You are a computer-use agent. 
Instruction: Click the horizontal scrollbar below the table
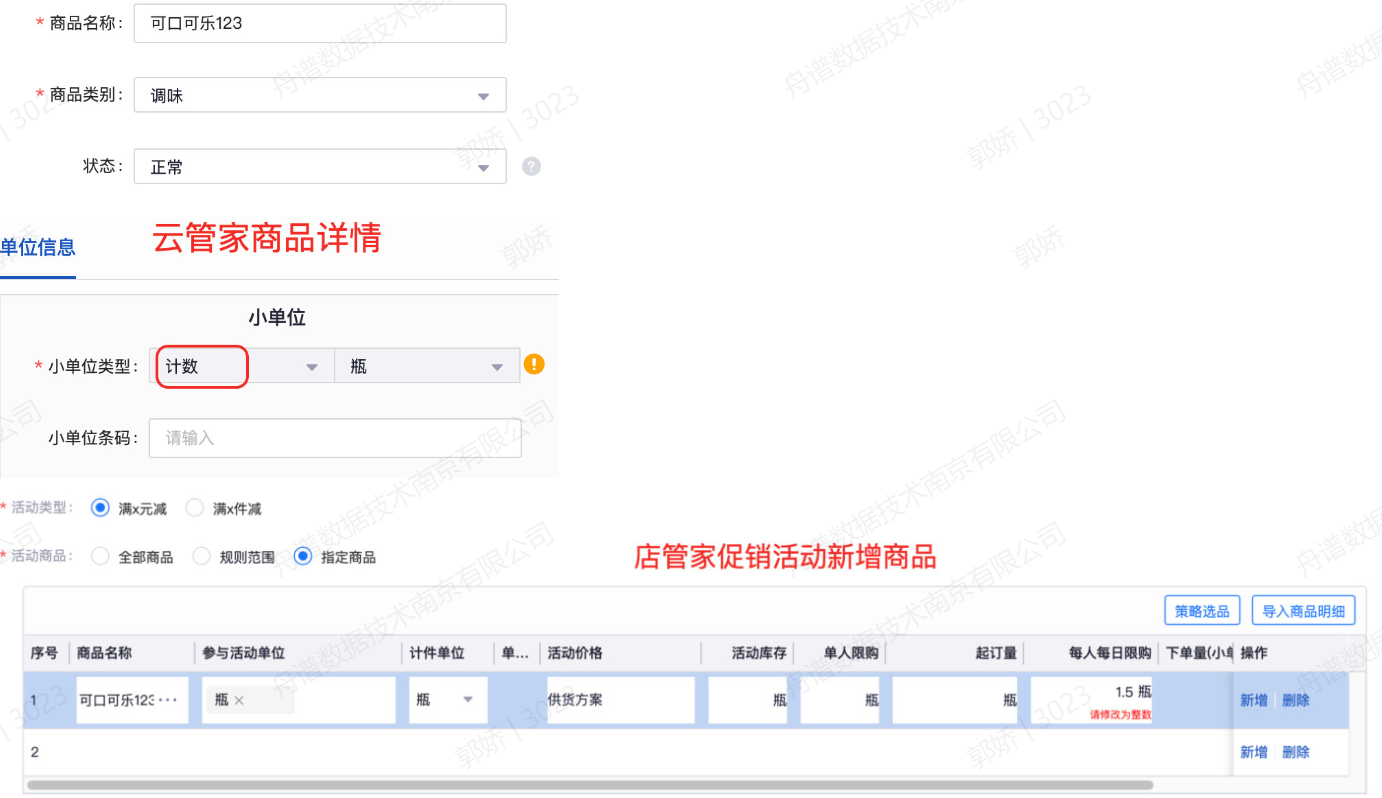(x=590, y=785)
